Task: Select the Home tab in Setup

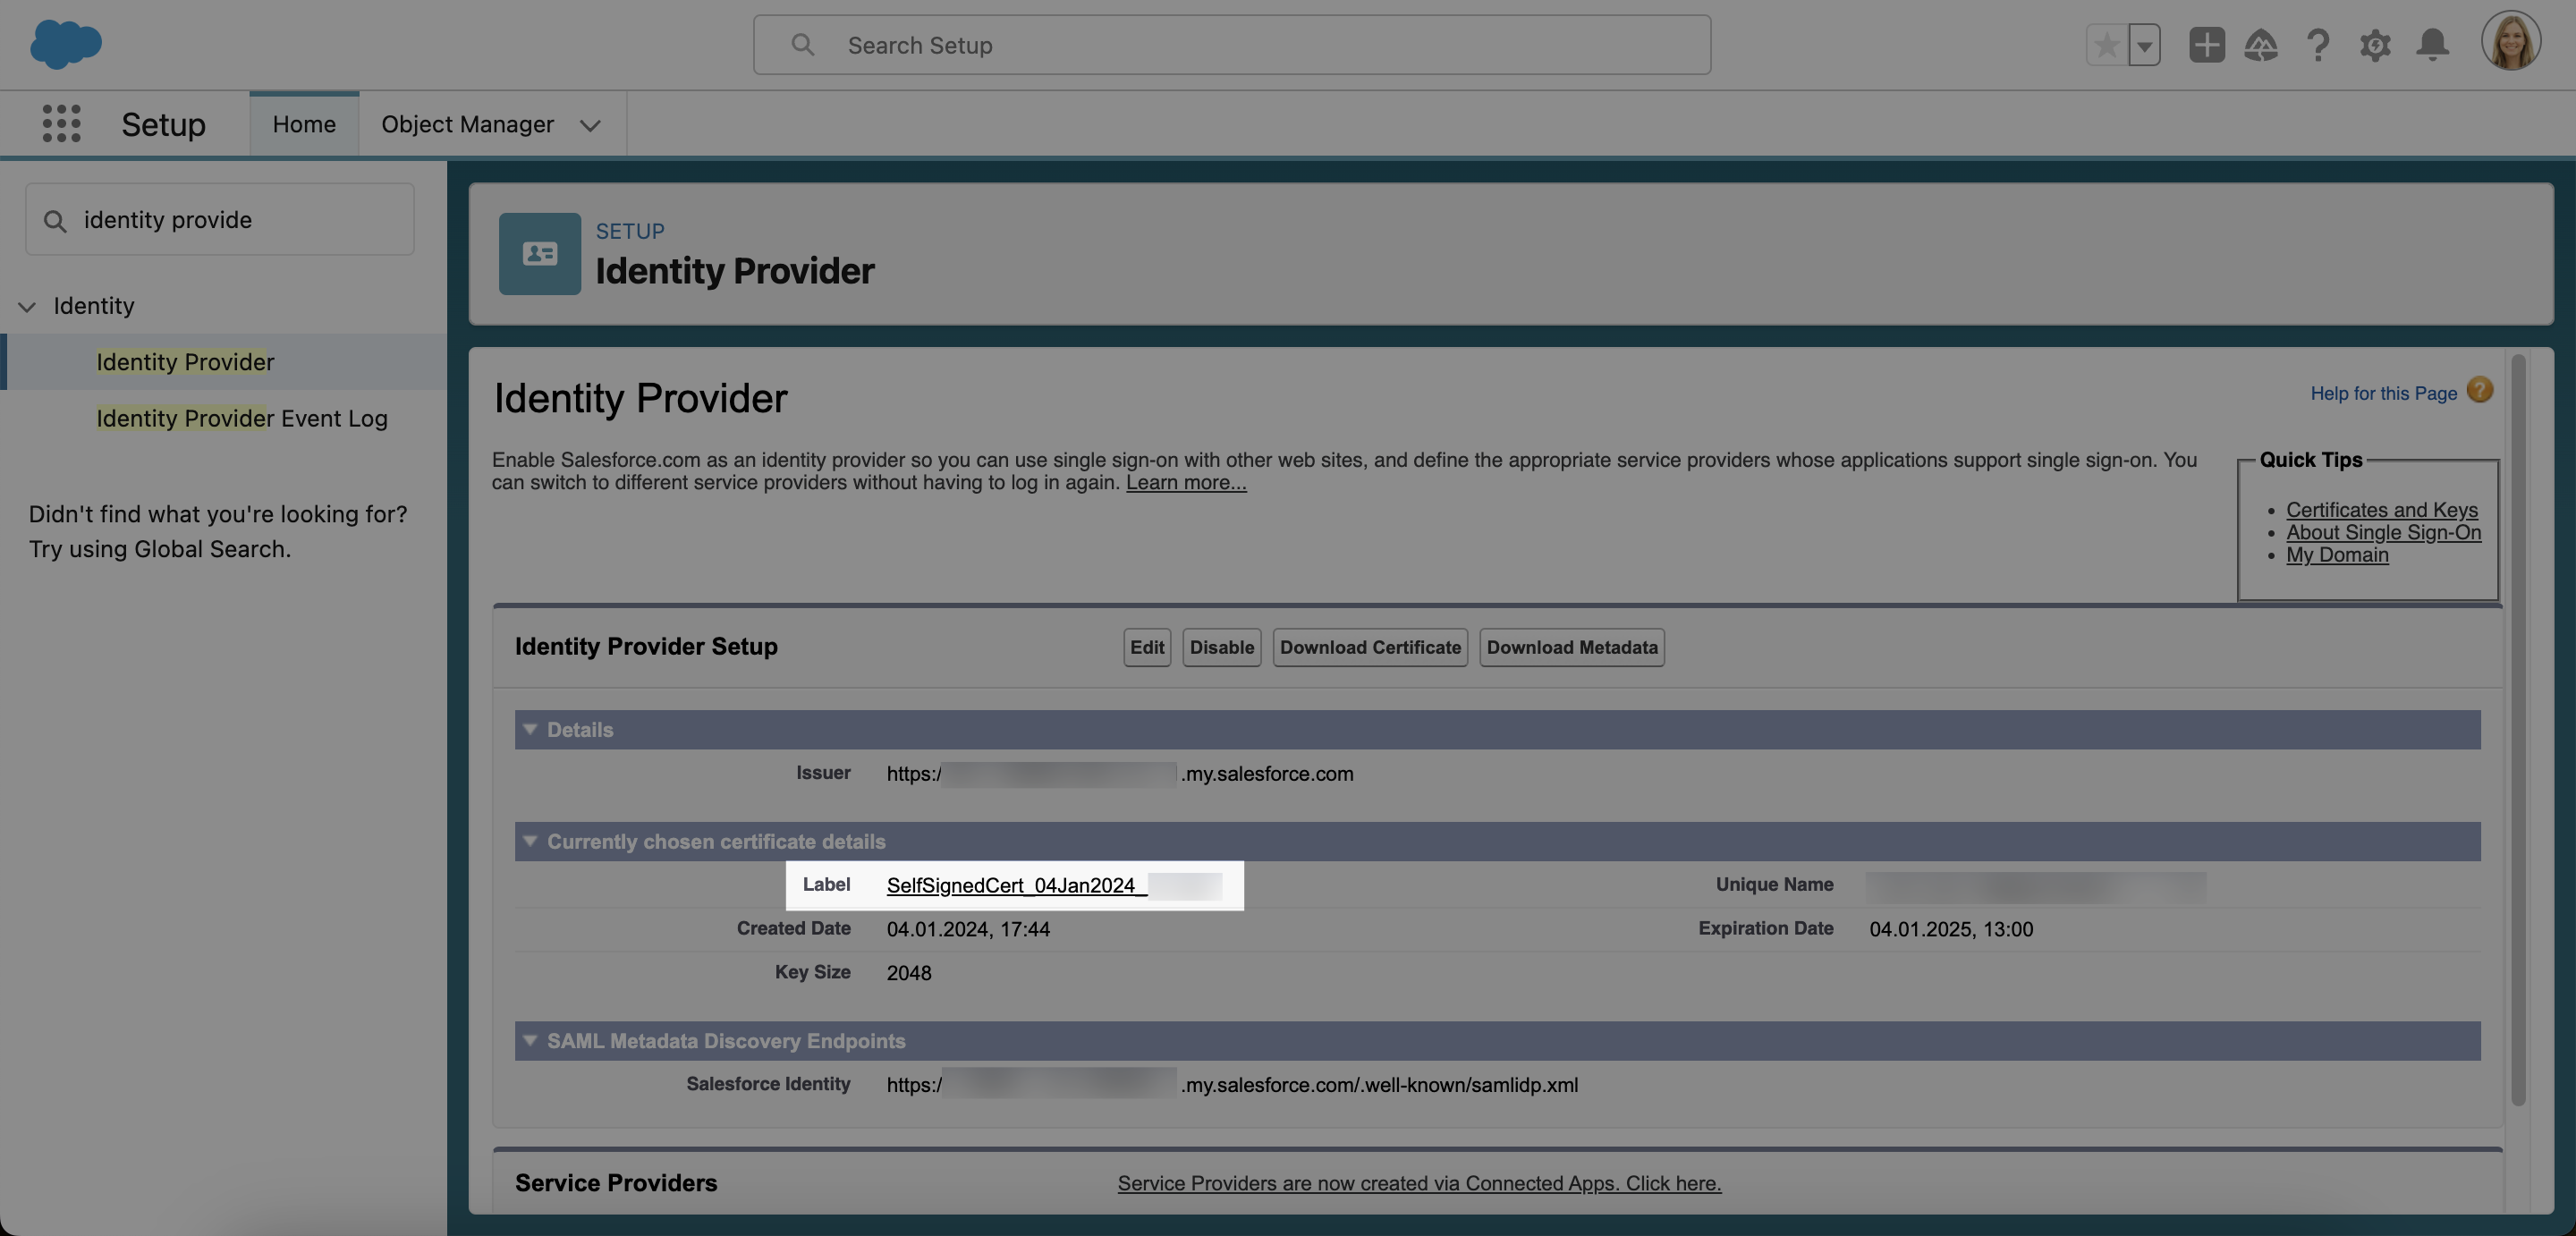Action: pyautogui.click(x=304, y=123)
